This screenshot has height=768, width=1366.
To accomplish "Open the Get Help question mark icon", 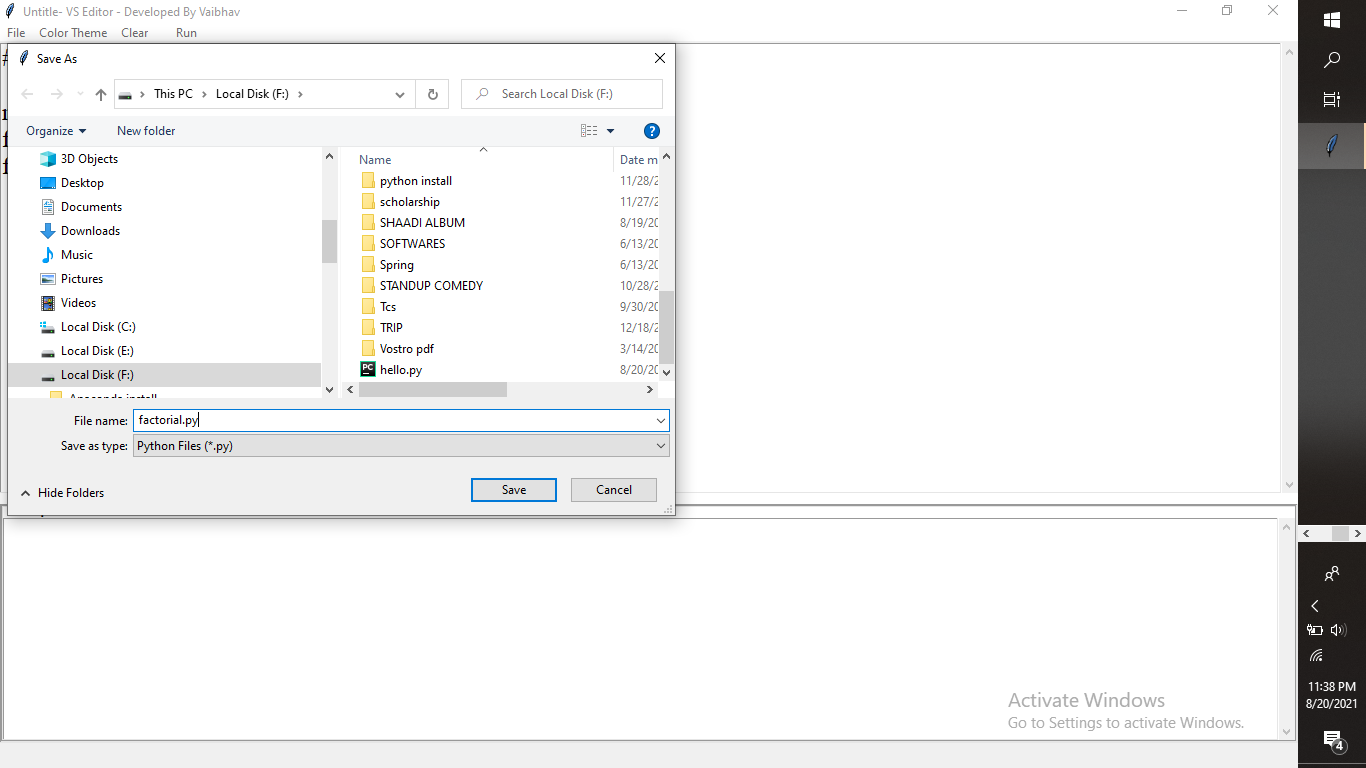I will pos(651,130).
